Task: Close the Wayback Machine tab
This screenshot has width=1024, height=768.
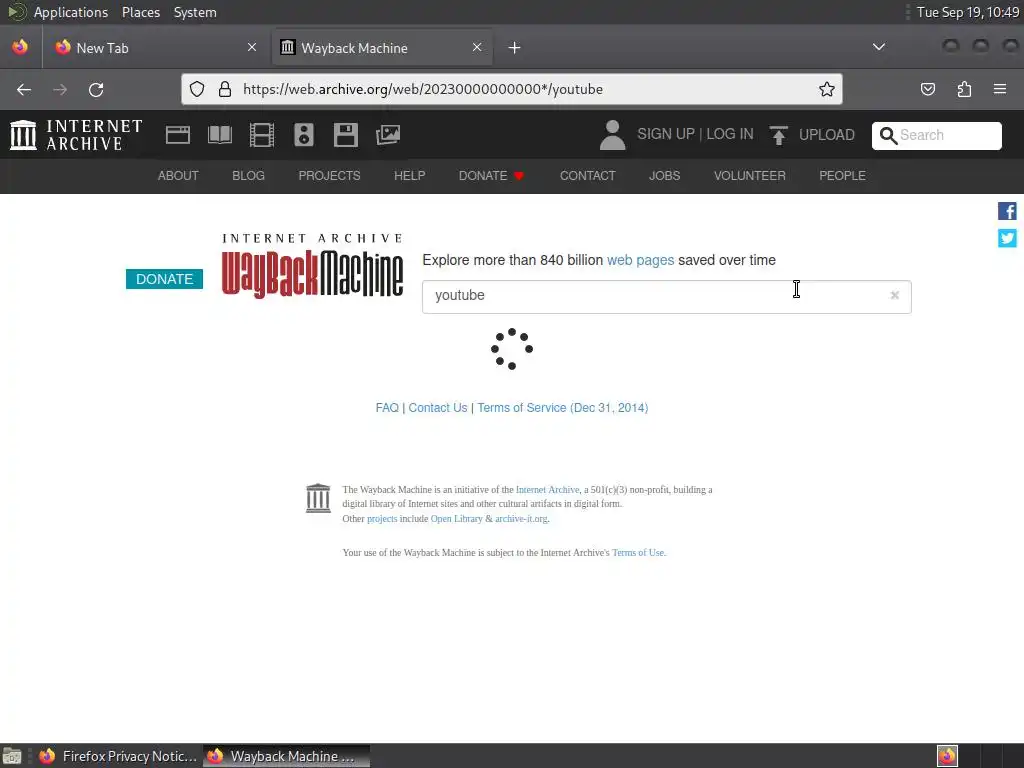Action: point(477,47)
